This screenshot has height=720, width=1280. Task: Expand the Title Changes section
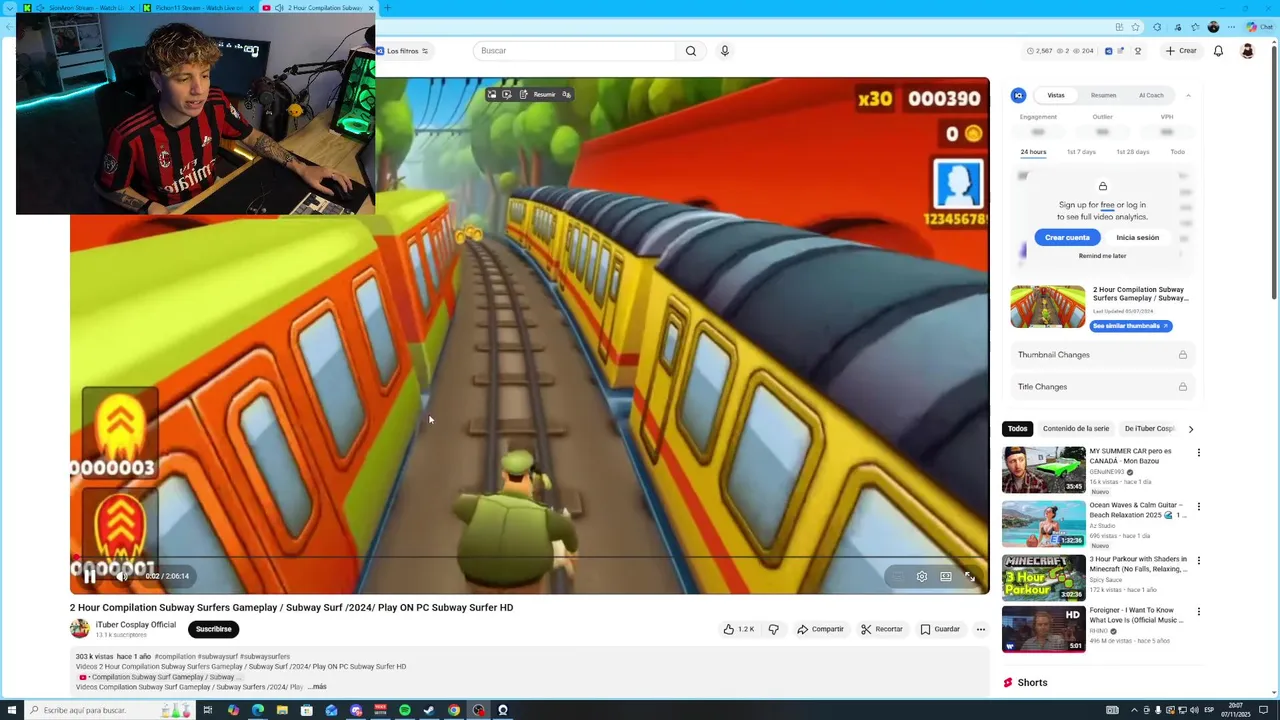click(1102, 387)
